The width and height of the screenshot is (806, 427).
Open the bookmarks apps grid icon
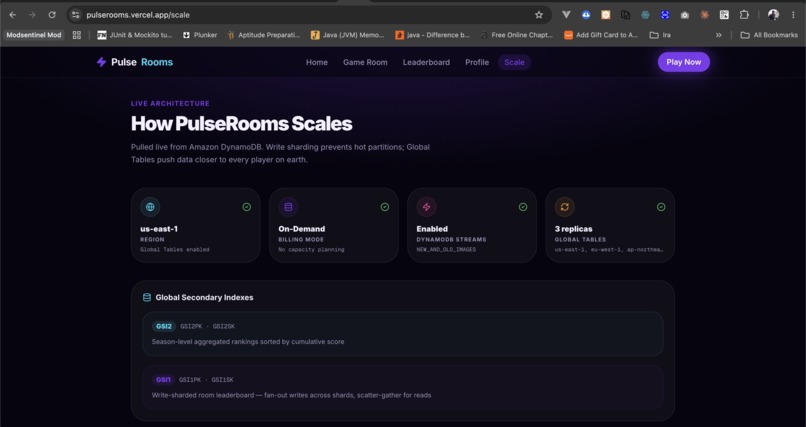(x=77, y=35)
